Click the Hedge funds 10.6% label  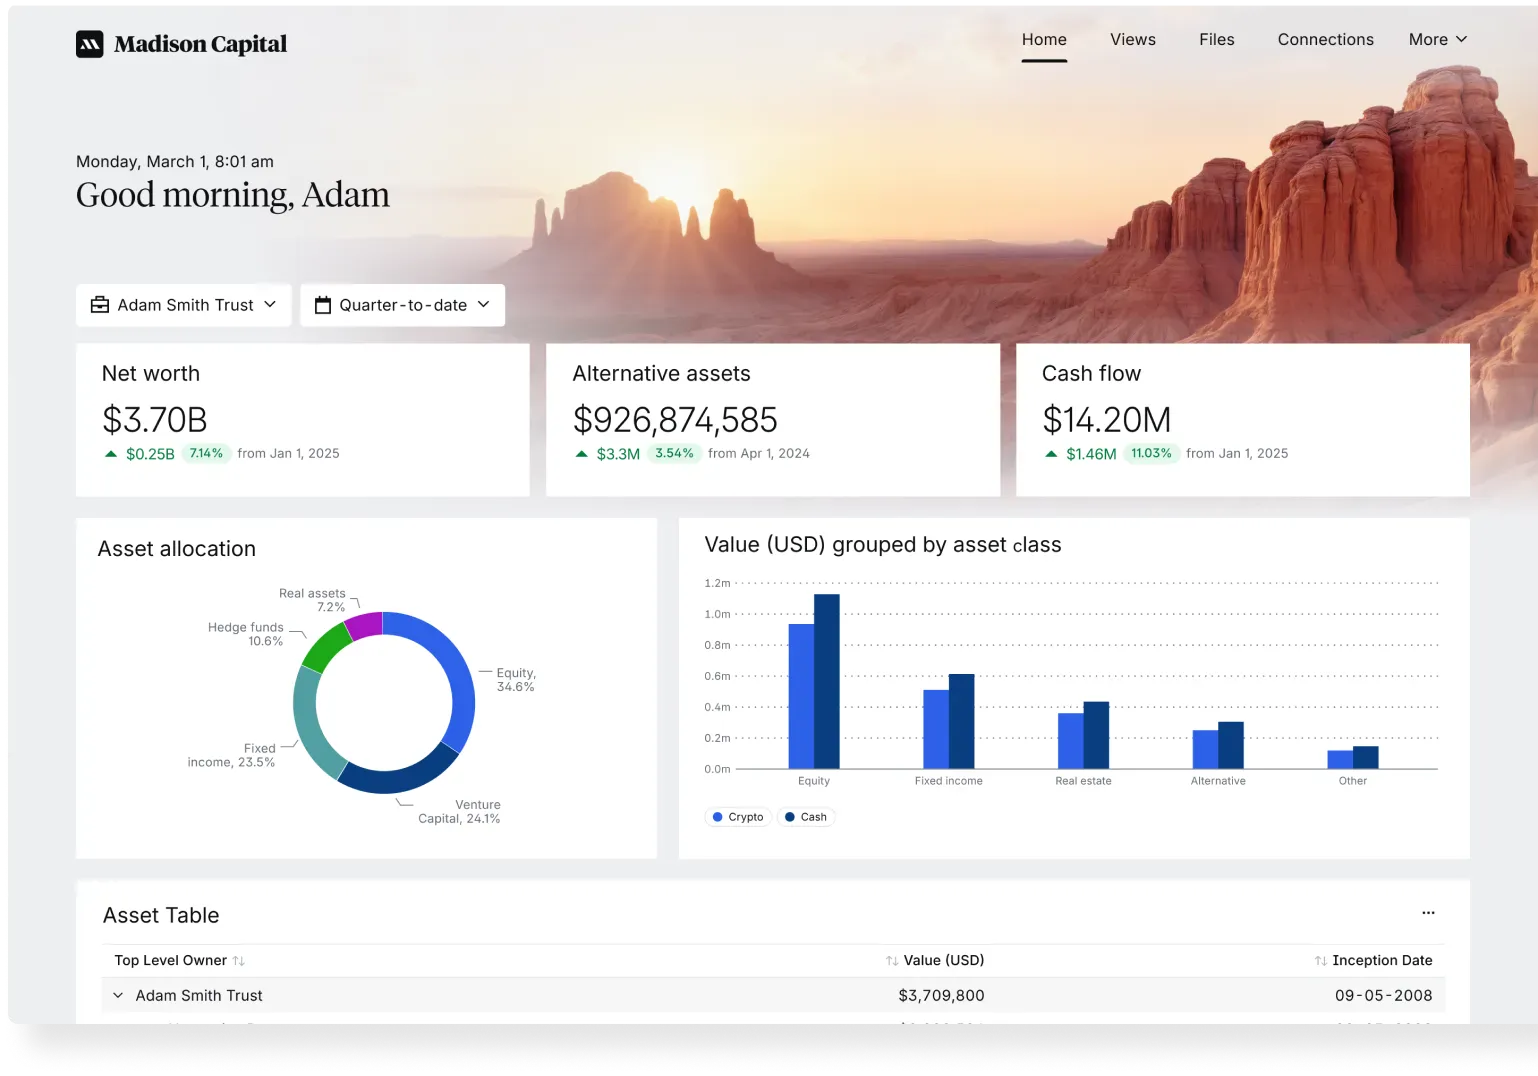click(x=246, y=634)
